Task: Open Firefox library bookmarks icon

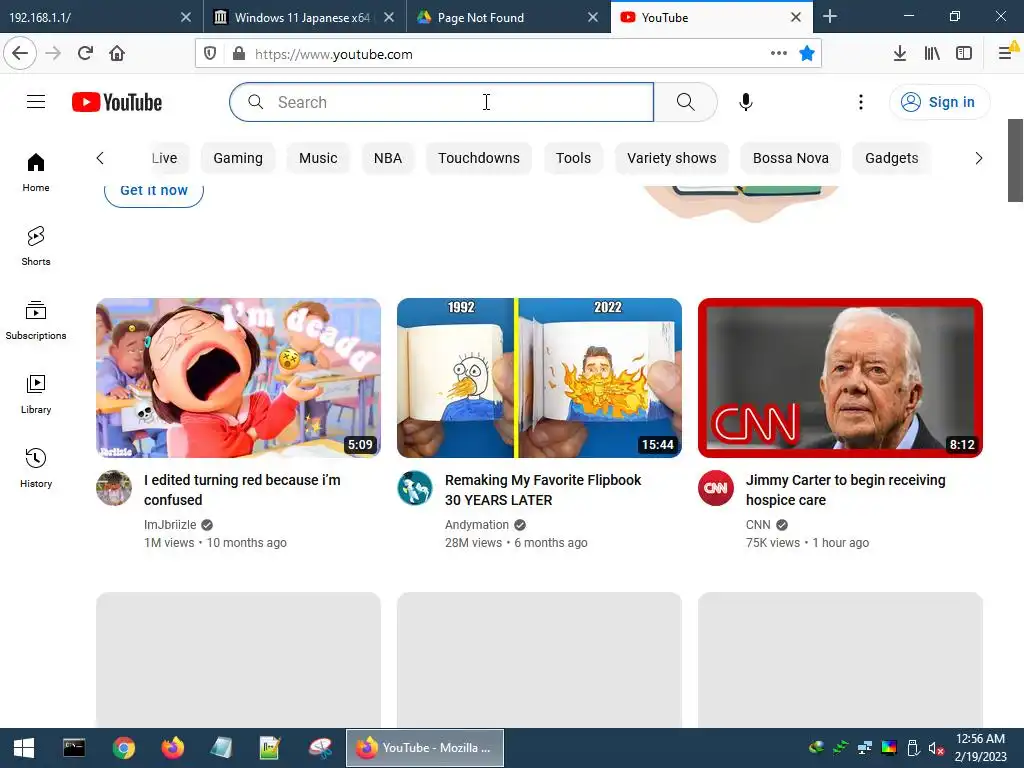Action: click(932, 54)
